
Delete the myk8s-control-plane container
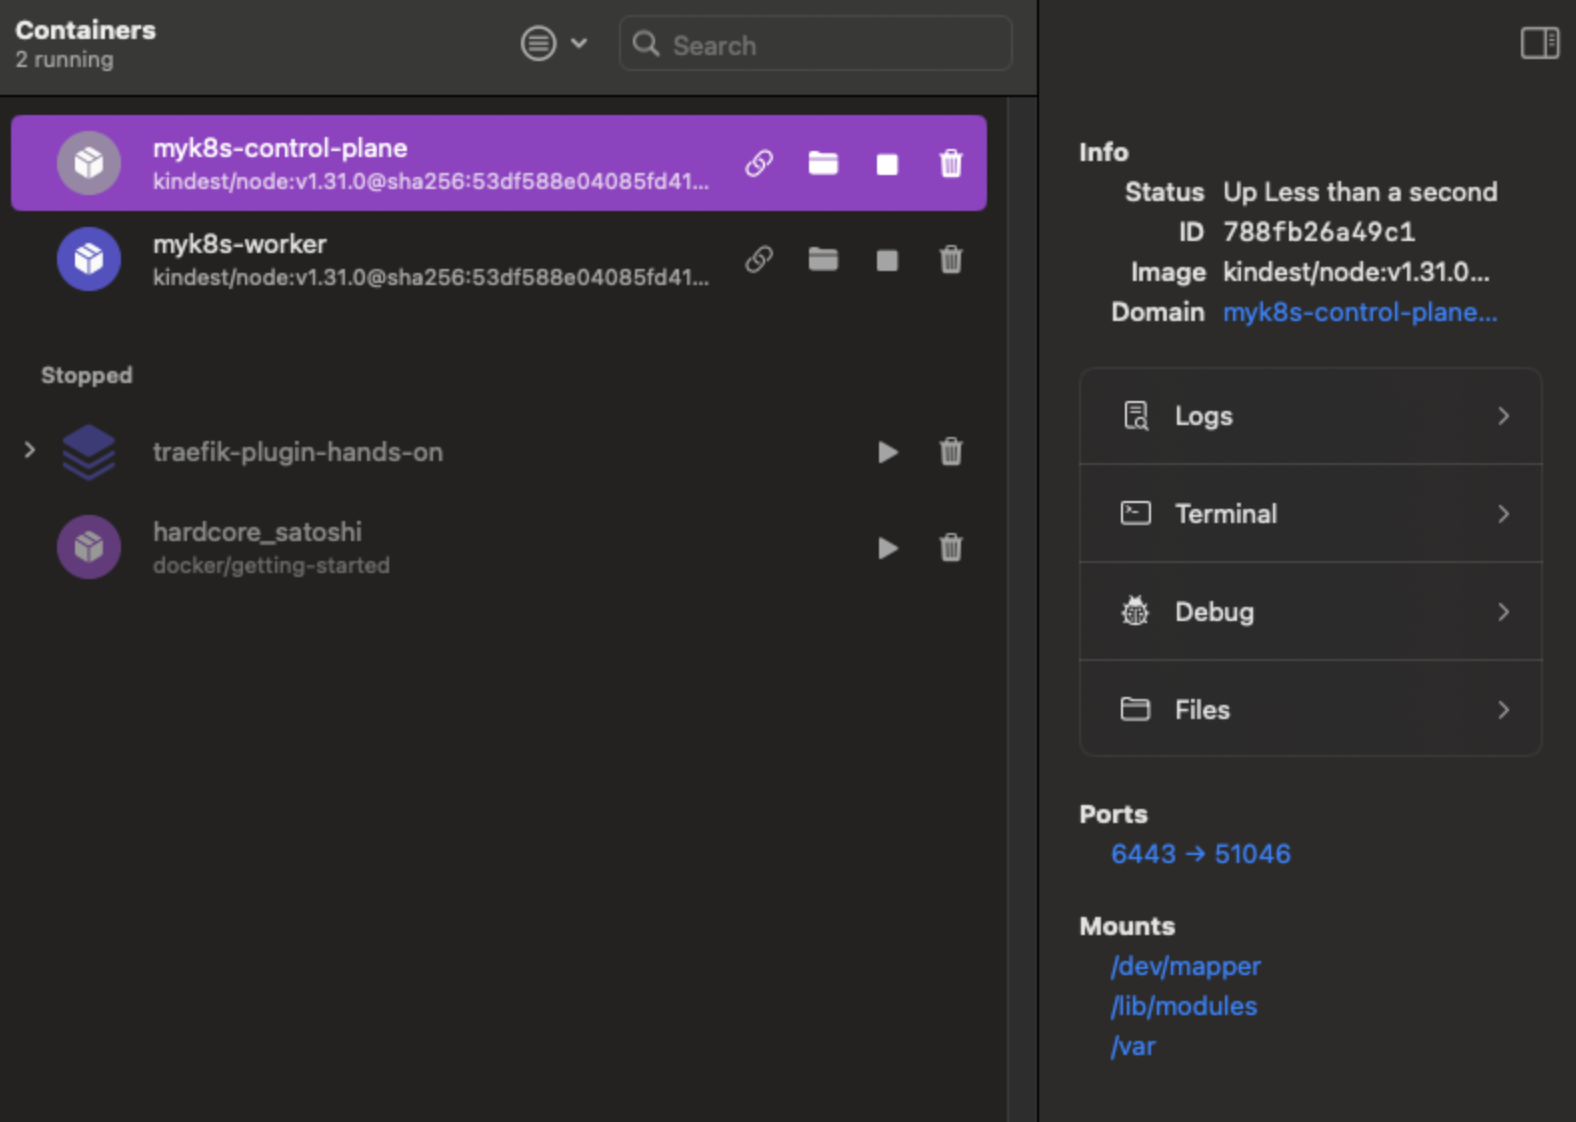click(951, 163)
